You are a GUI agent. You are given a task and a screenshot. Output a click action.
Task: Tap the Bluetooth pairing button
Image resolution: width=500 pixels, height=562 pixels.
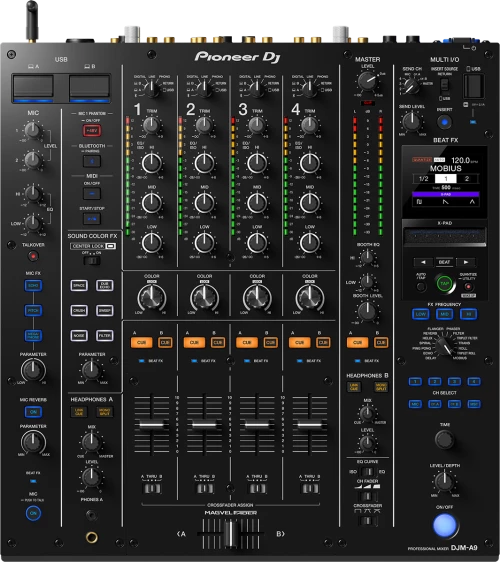coord(92,162)
